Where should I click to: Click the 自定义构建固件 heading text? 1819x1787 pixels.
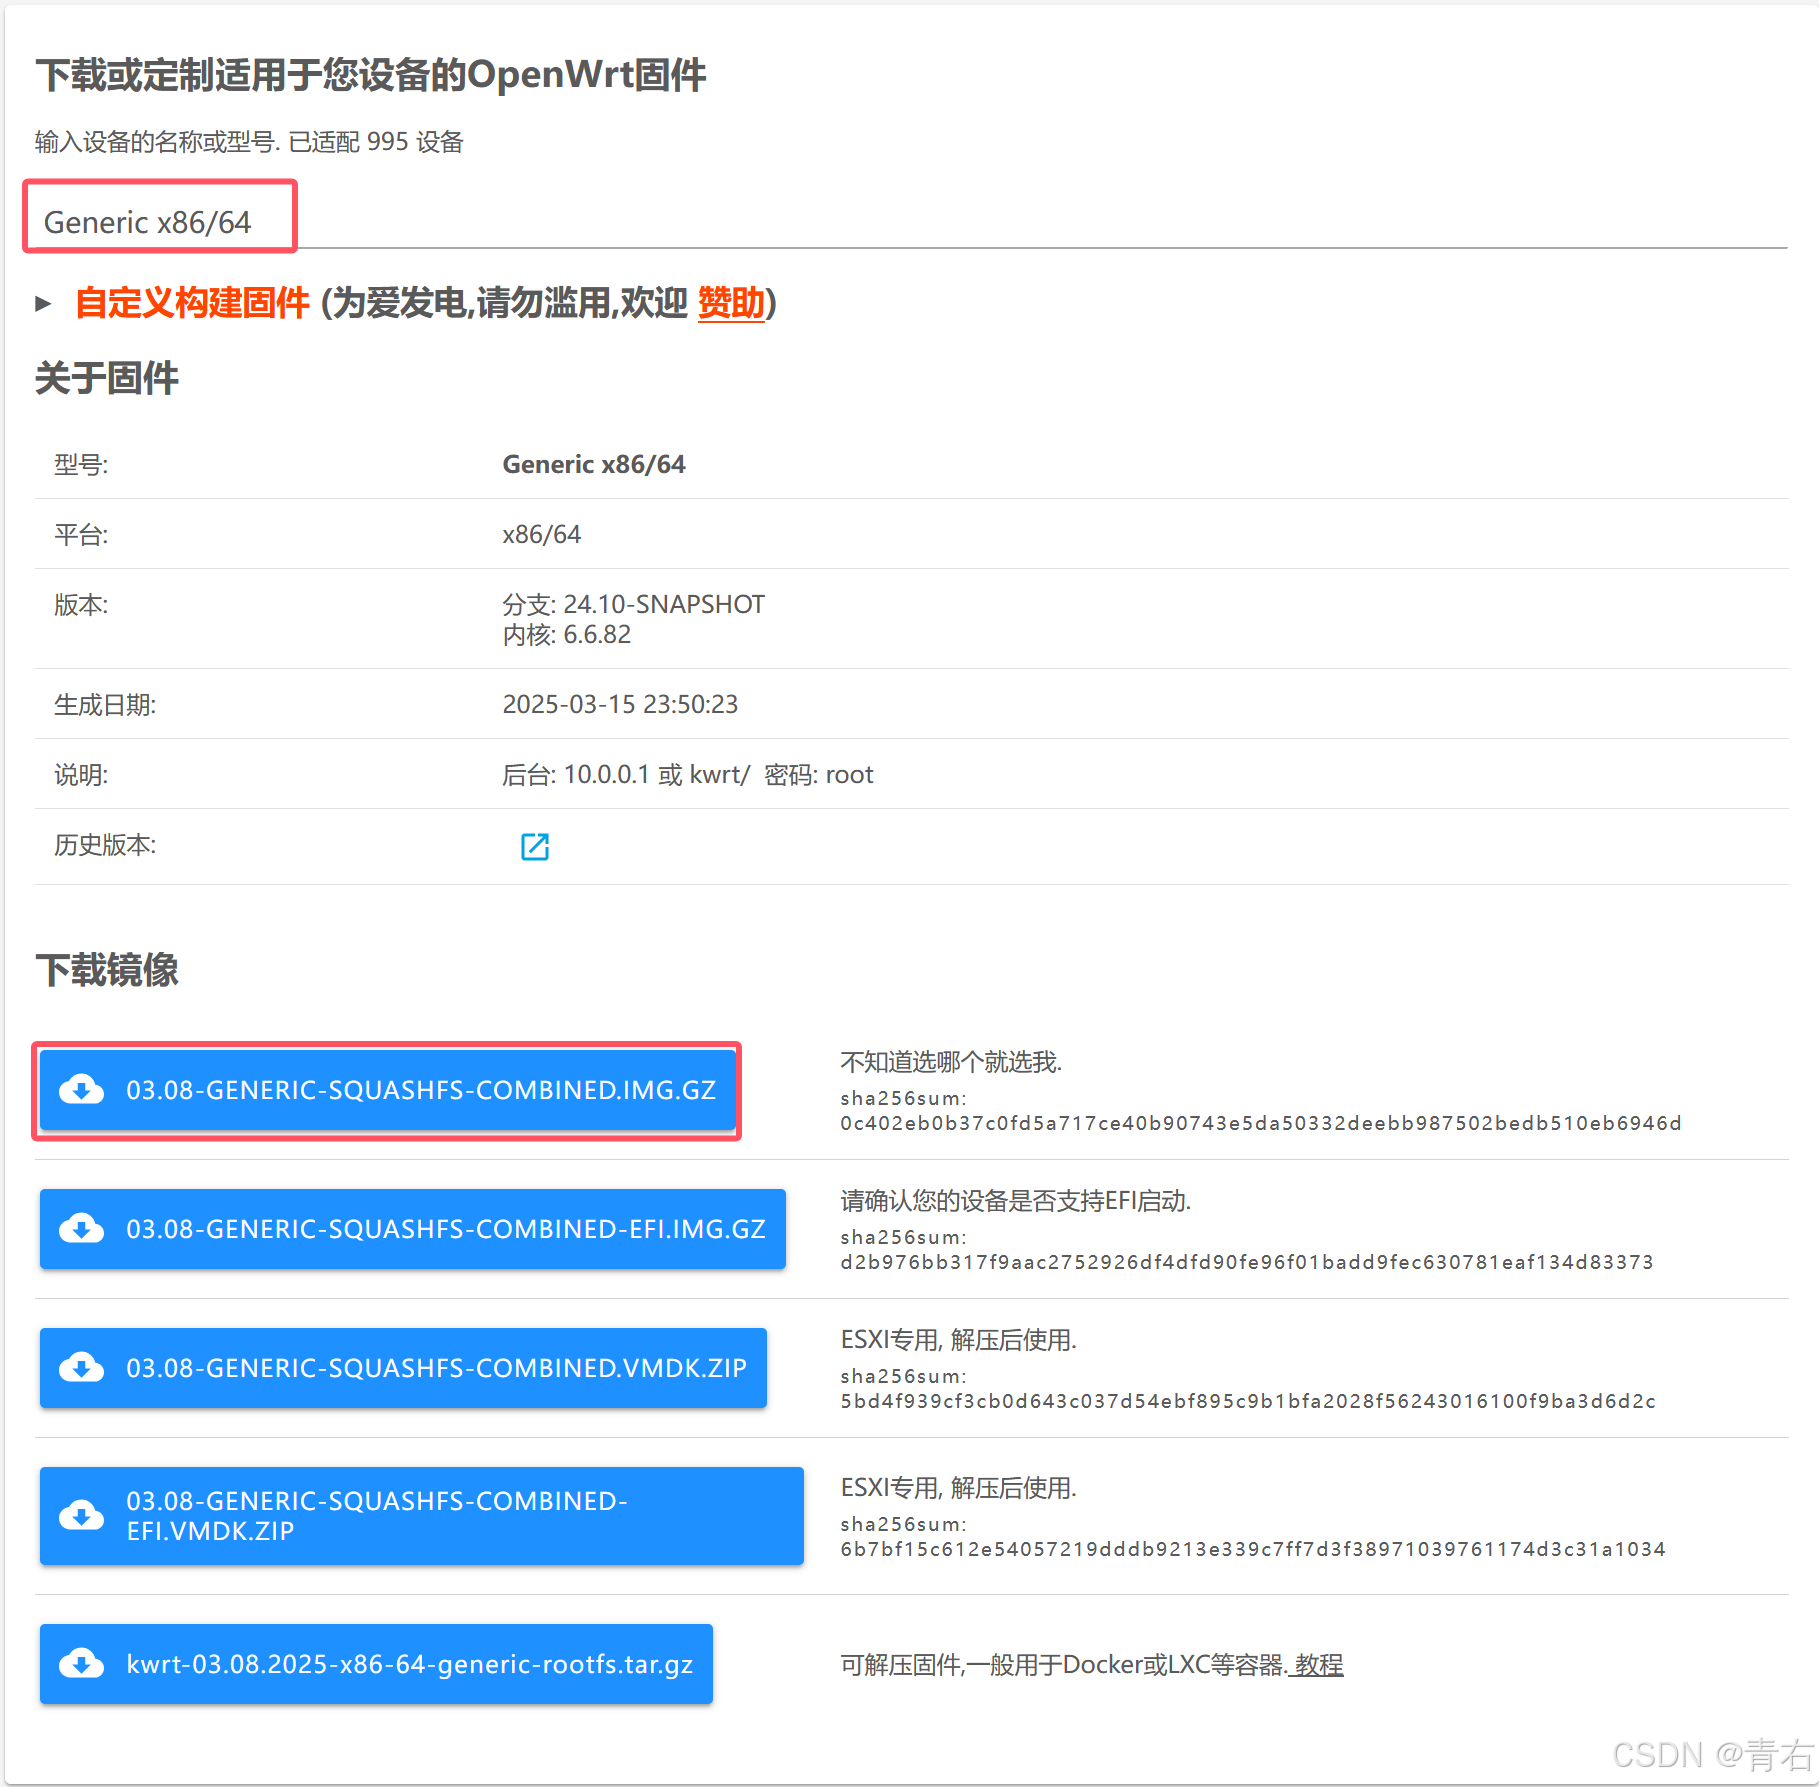pyautogui.click(x=192, y=303)
